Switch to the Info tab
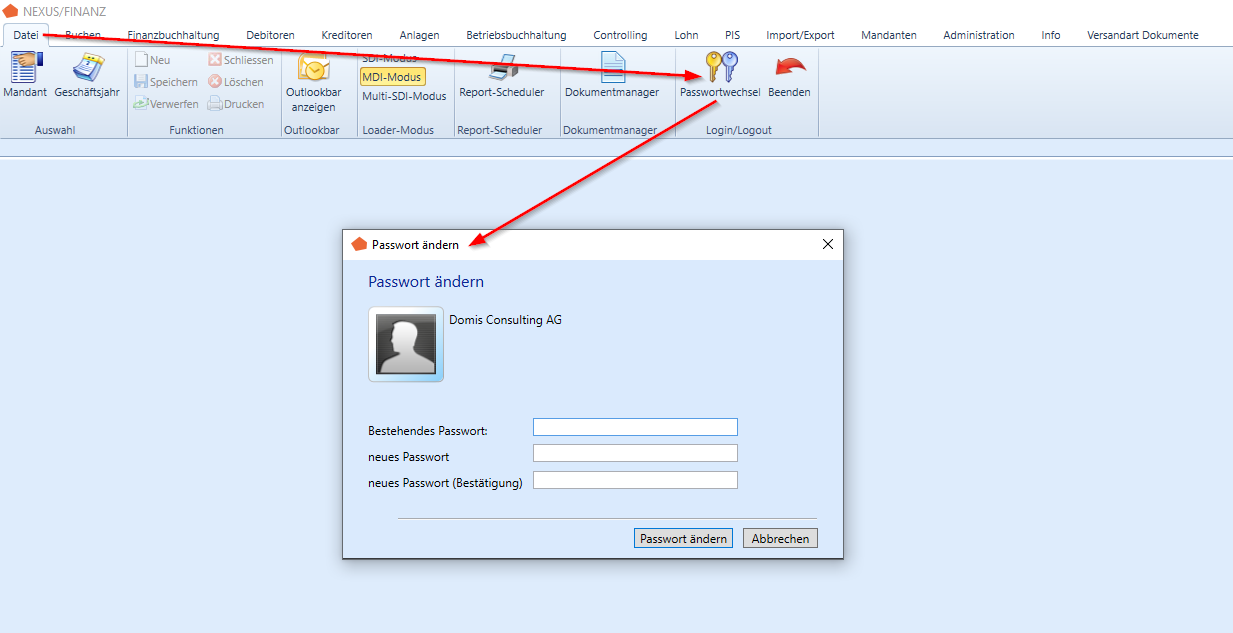The height and width of the screenshot is (633, 1233). (x=1051, y=35)
